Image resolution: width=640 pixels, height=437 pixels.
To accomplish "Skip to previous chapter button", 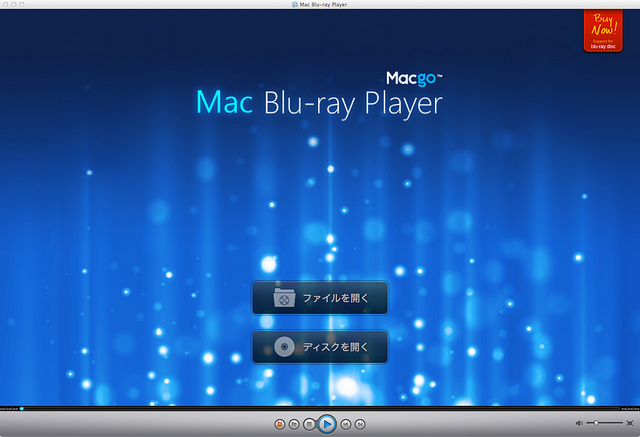I will click(x=345, y=424).
